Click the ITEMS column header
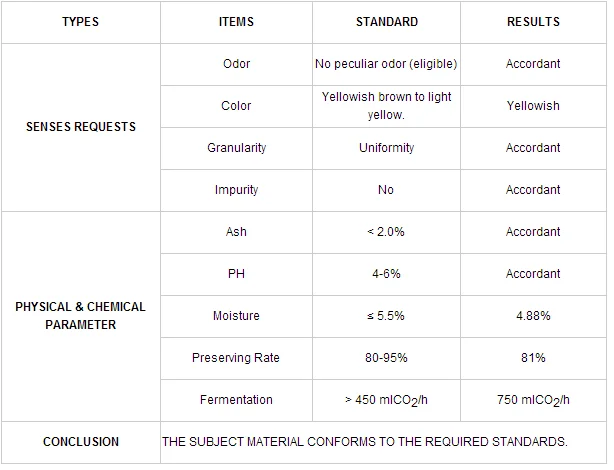This screenshot has height=470, width=614. click(236, 22)
